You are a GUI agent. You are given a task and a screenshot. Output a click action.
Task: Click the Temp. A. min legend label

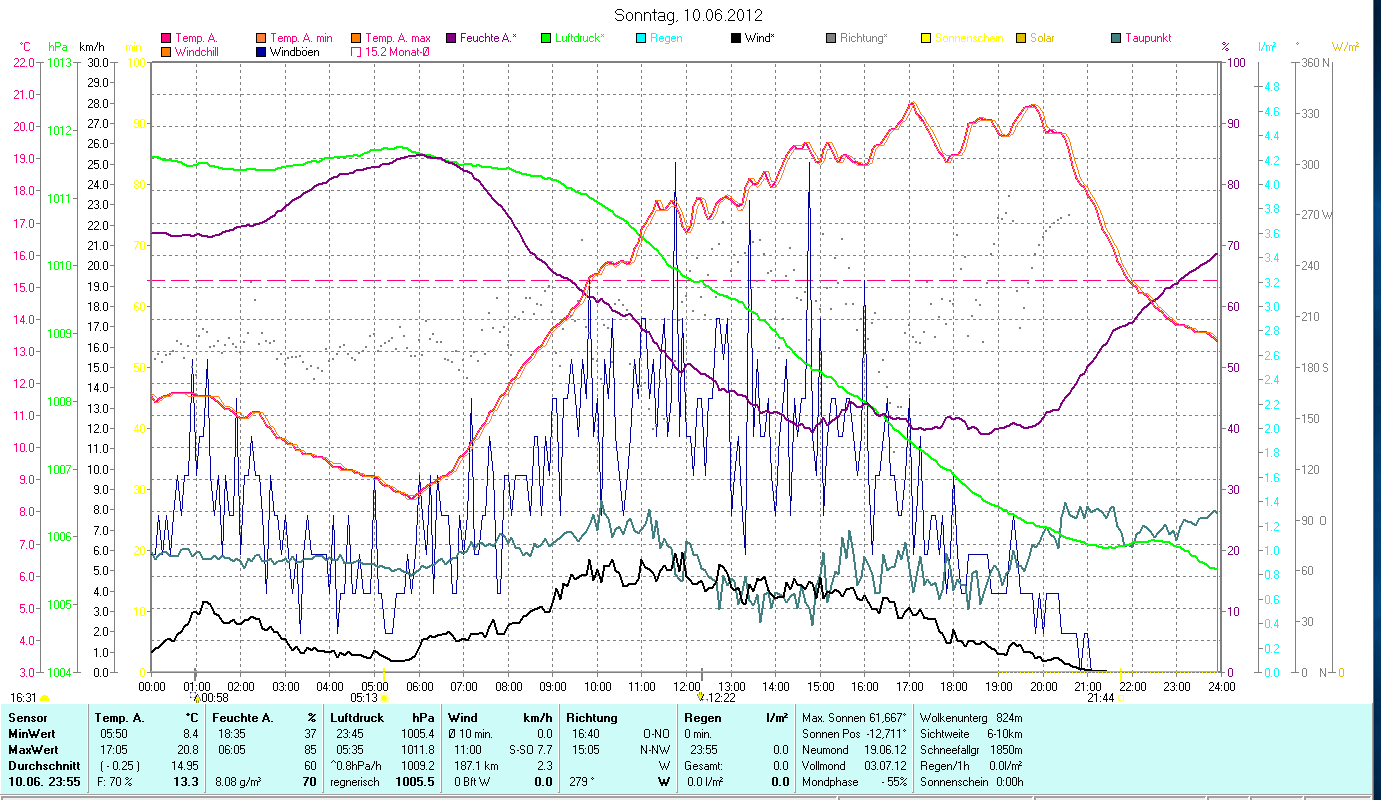click(x=301, y=38)
